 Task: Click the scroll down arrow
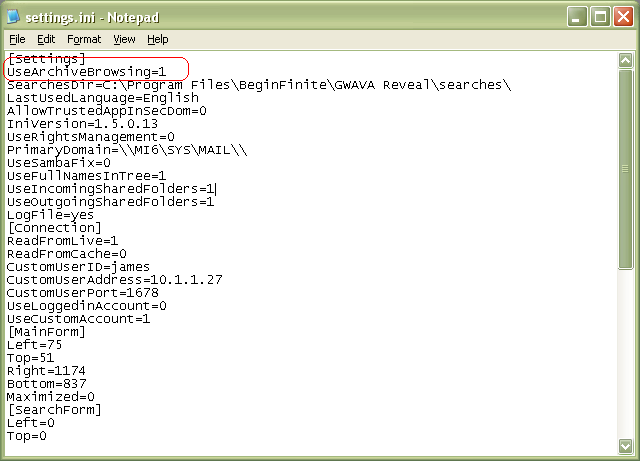click(625, 445)
